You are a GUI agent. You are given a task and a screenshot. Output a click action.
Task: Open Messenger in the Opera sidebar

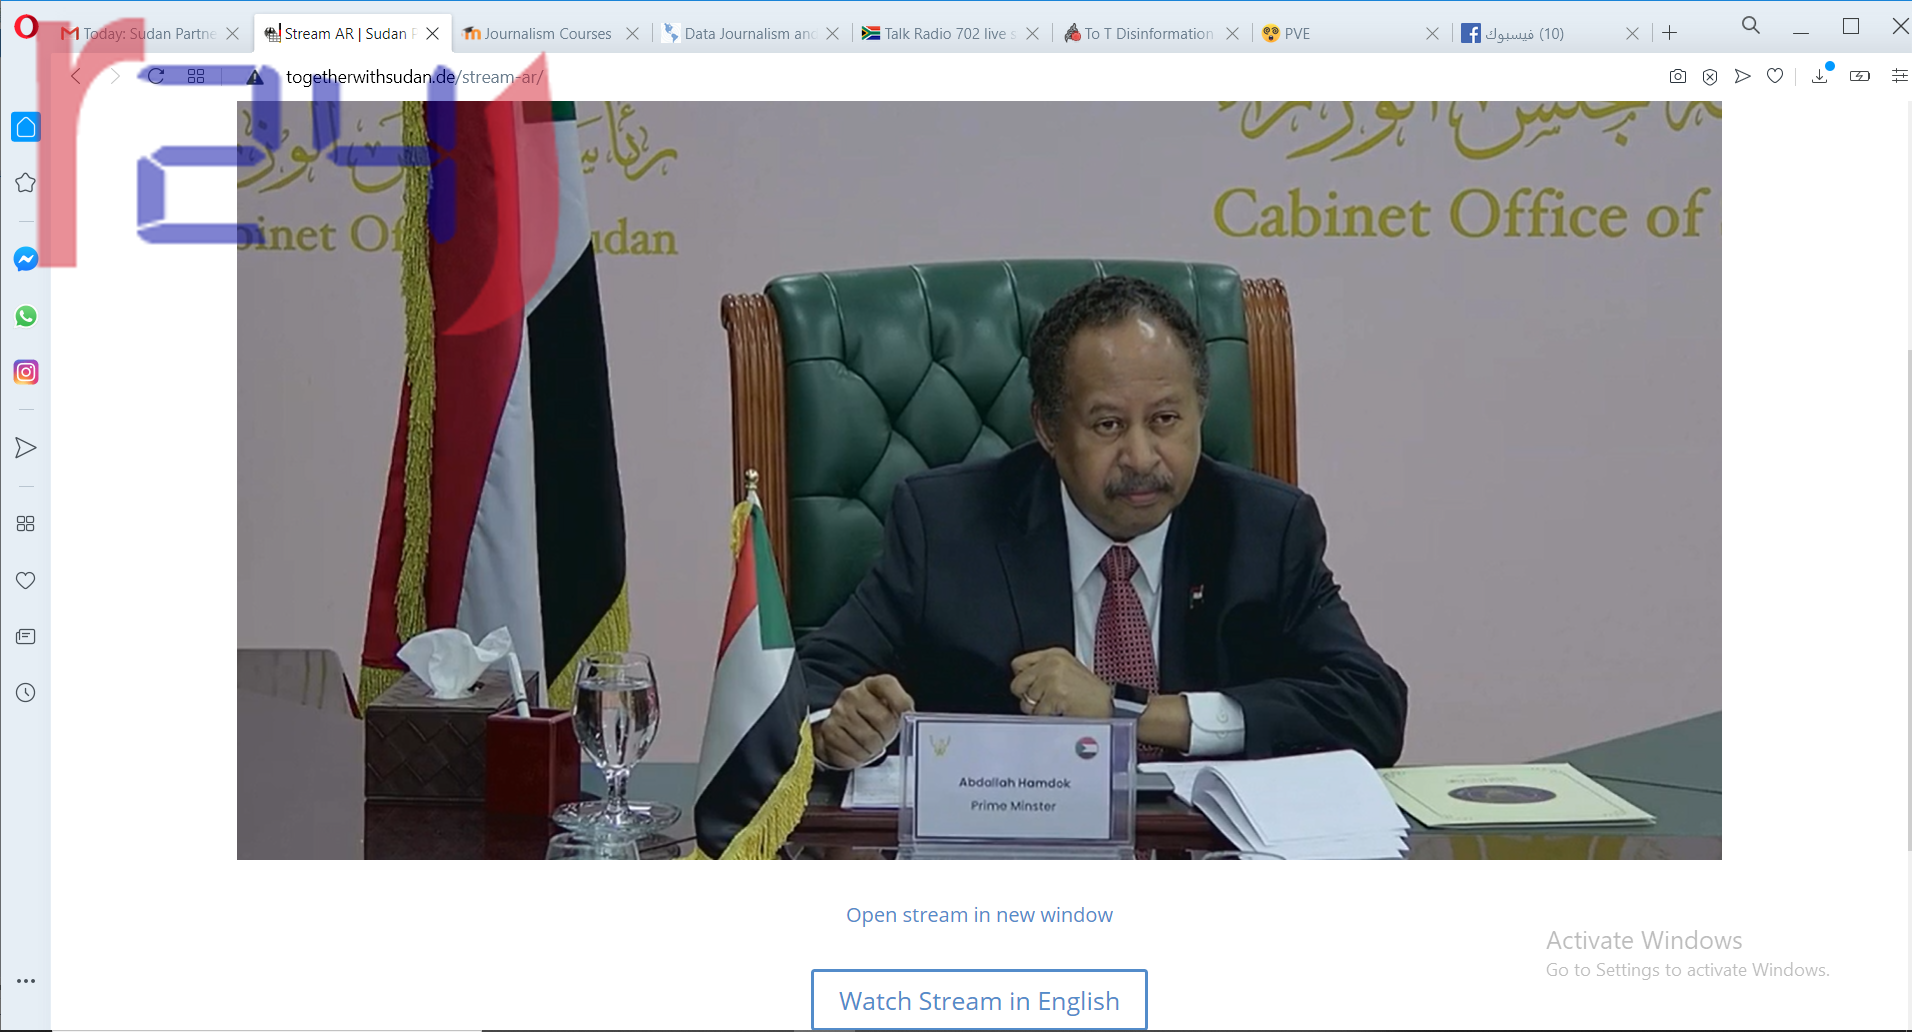tap(26, 260)
